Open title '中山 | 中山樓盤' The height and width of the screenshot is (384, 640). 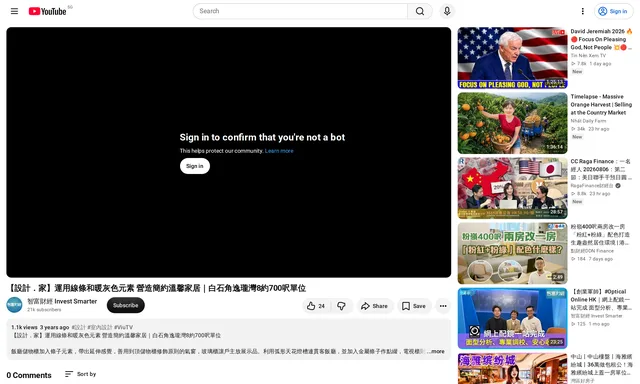601,365
